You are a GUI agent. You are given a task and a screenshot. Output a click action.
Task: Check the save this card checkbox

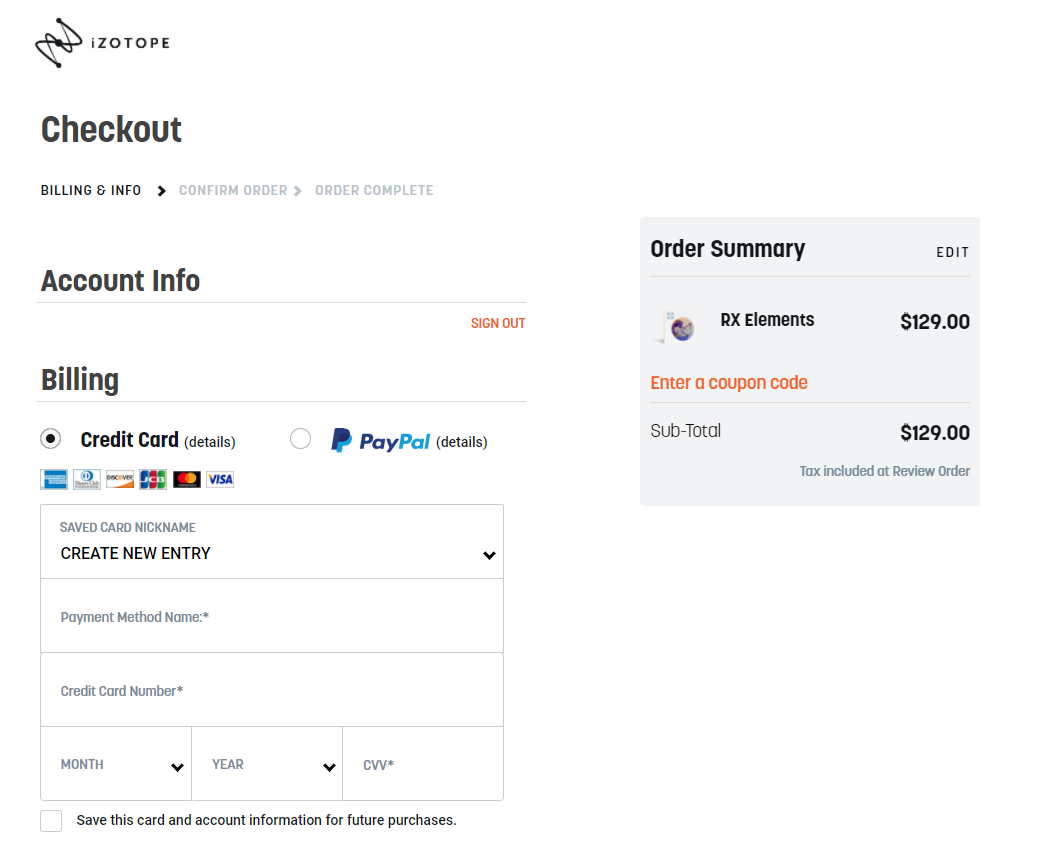point(51,820)
